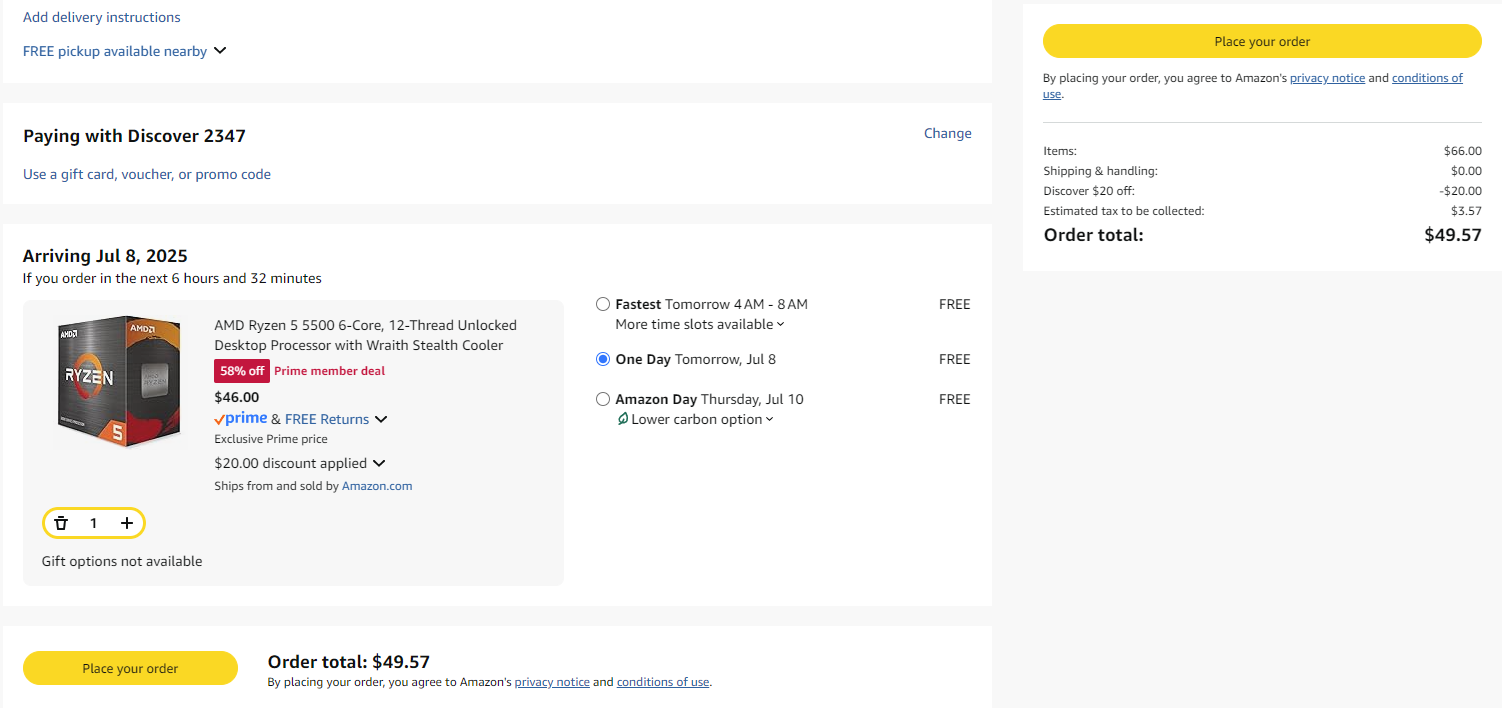Select the Fastest delivery radio option
The height and width of the screenshot is (708, 1502).
[602, 304]
